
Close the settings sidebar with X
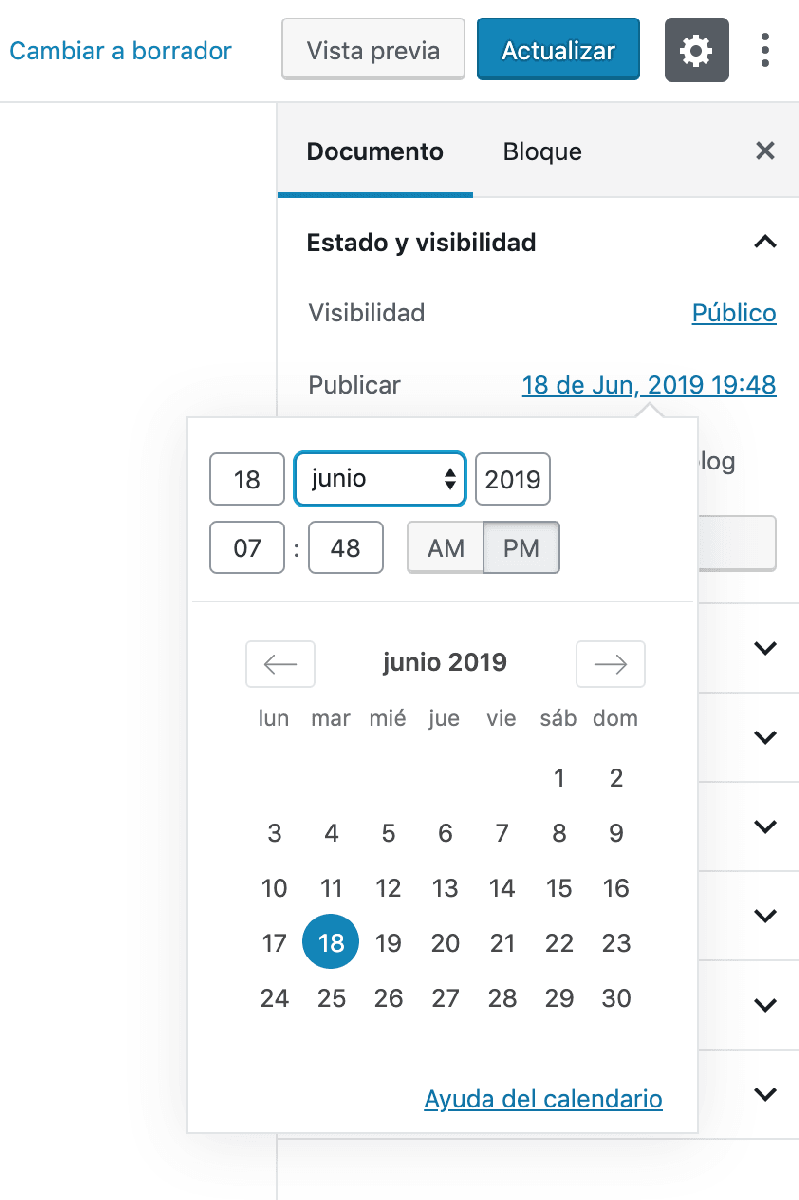pos(765,151)
